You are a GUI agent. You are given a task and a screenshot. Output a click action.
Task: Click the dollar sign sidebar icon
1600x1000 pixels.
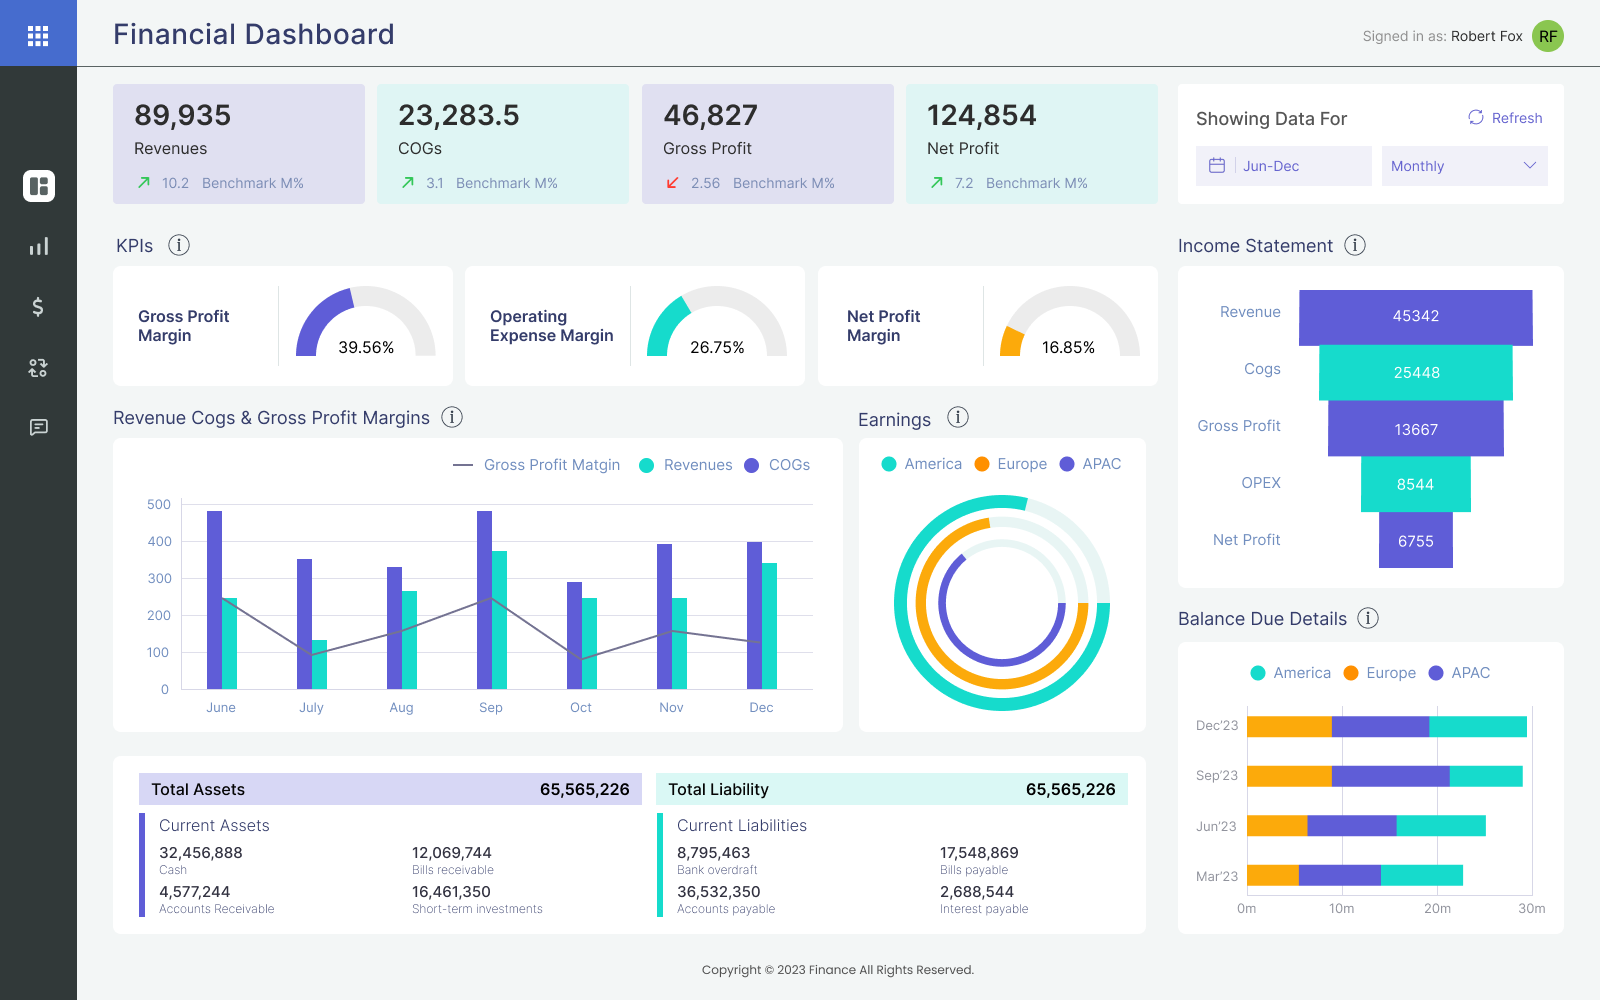coord(38,307)
